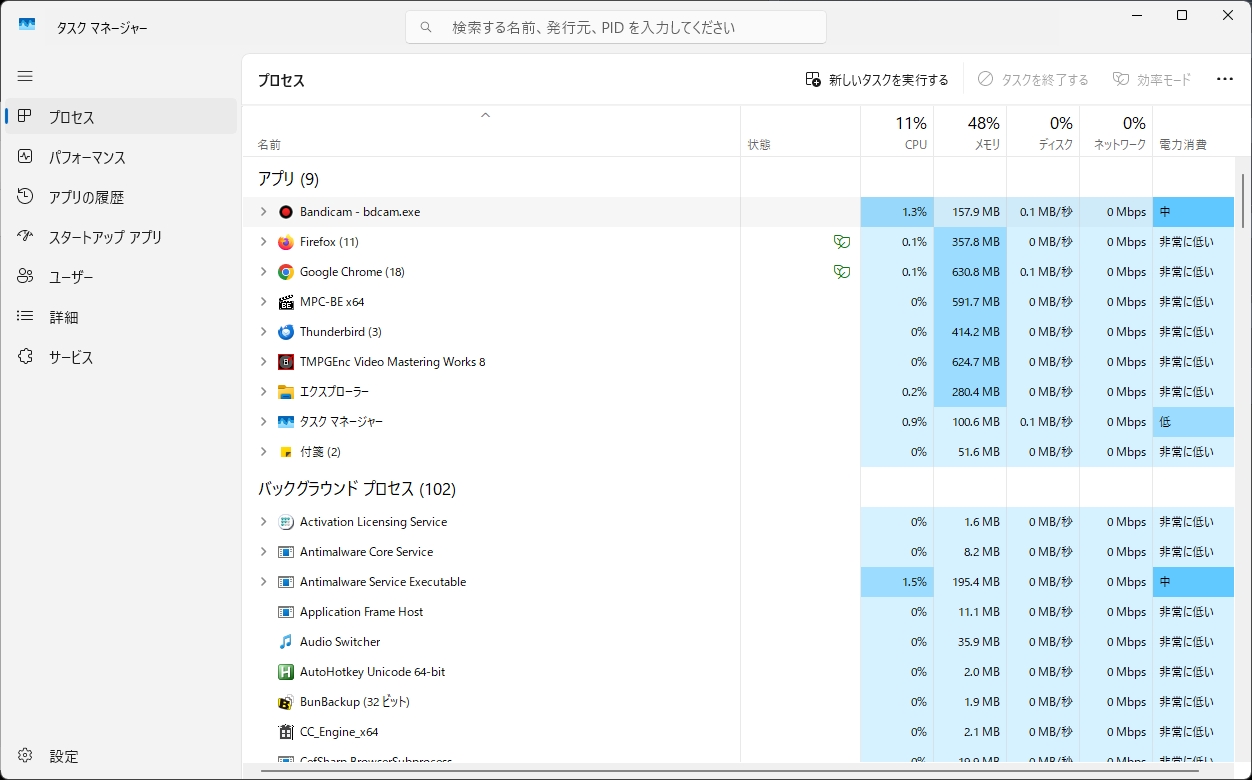1252x780 pixels.
Task: Click the タスク マネージャー process row icon
Action: tap(285, 422)
